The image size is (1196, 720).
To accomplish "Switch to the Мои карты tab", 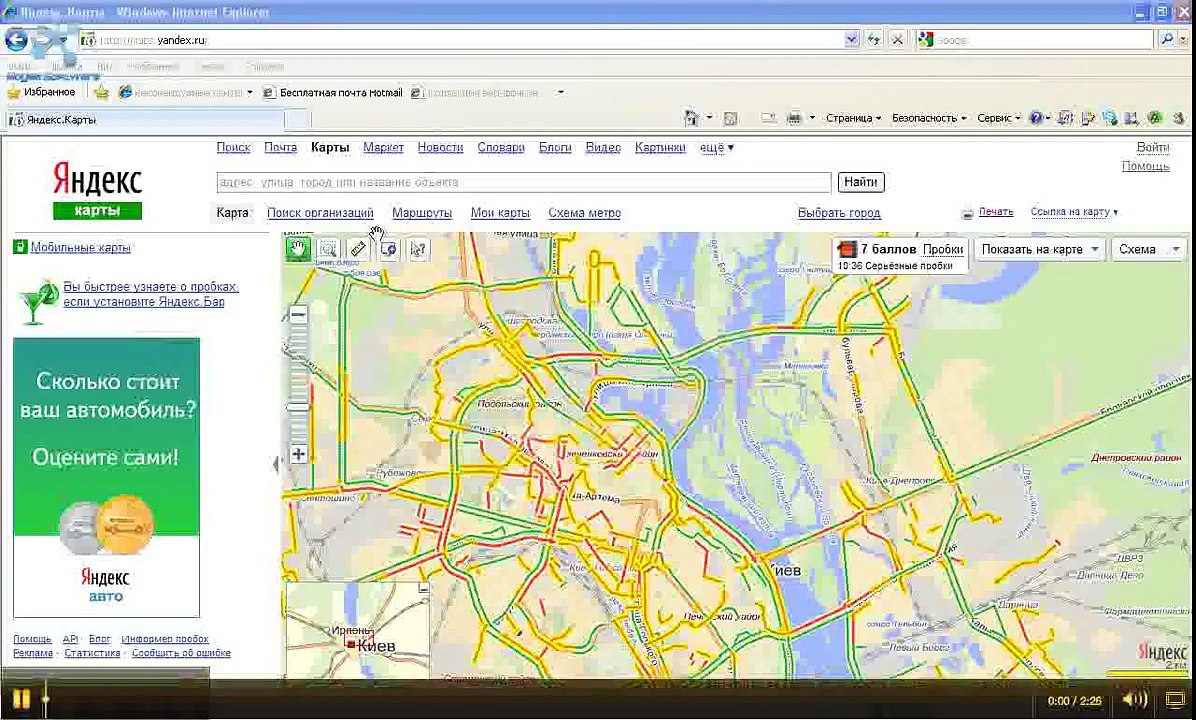I will (500, 213).
